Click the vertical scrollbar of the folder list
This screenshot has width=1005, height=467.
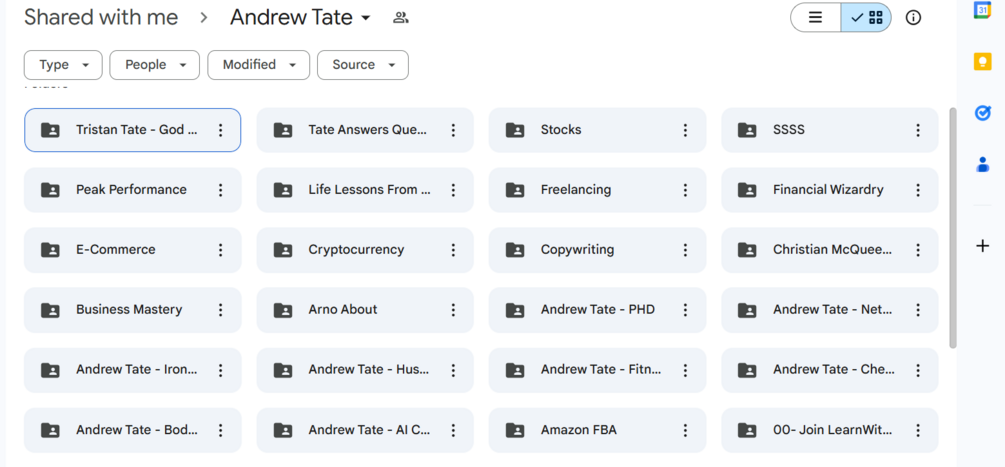pyautogui.click(x=952, y=227)
